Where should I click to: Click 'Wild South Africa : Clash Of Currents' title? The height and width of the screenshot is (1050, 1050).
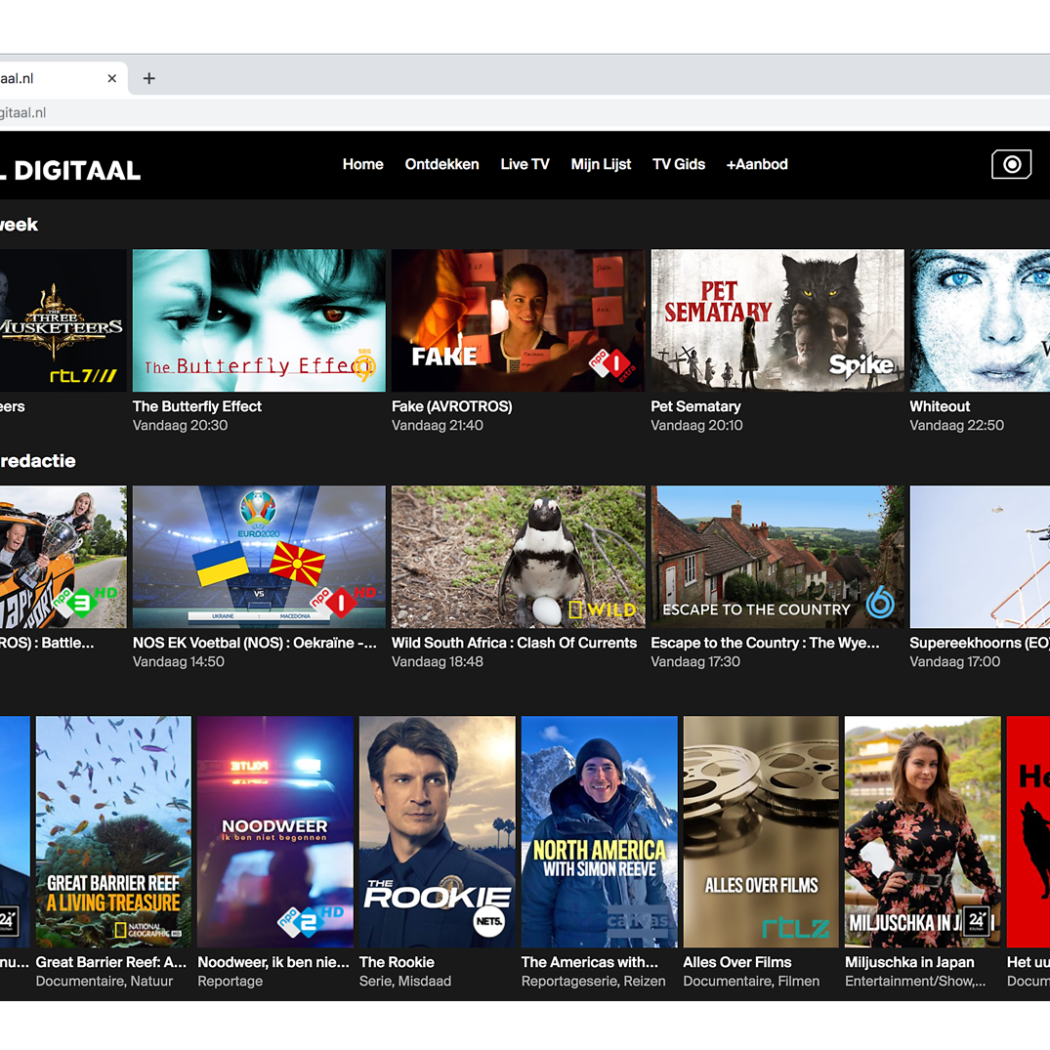[514, 643]
